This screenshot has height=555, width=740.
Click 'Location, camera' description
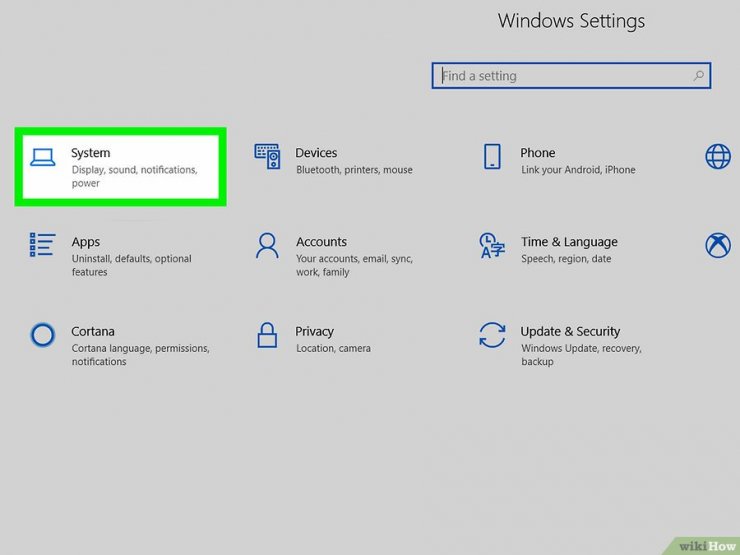coord(333,348)
